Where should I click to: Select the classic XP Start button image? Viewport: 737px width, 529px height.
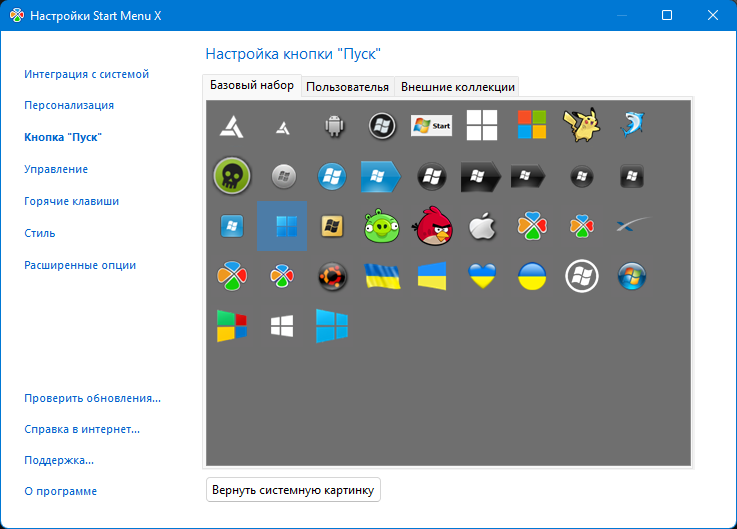(432, 126)
